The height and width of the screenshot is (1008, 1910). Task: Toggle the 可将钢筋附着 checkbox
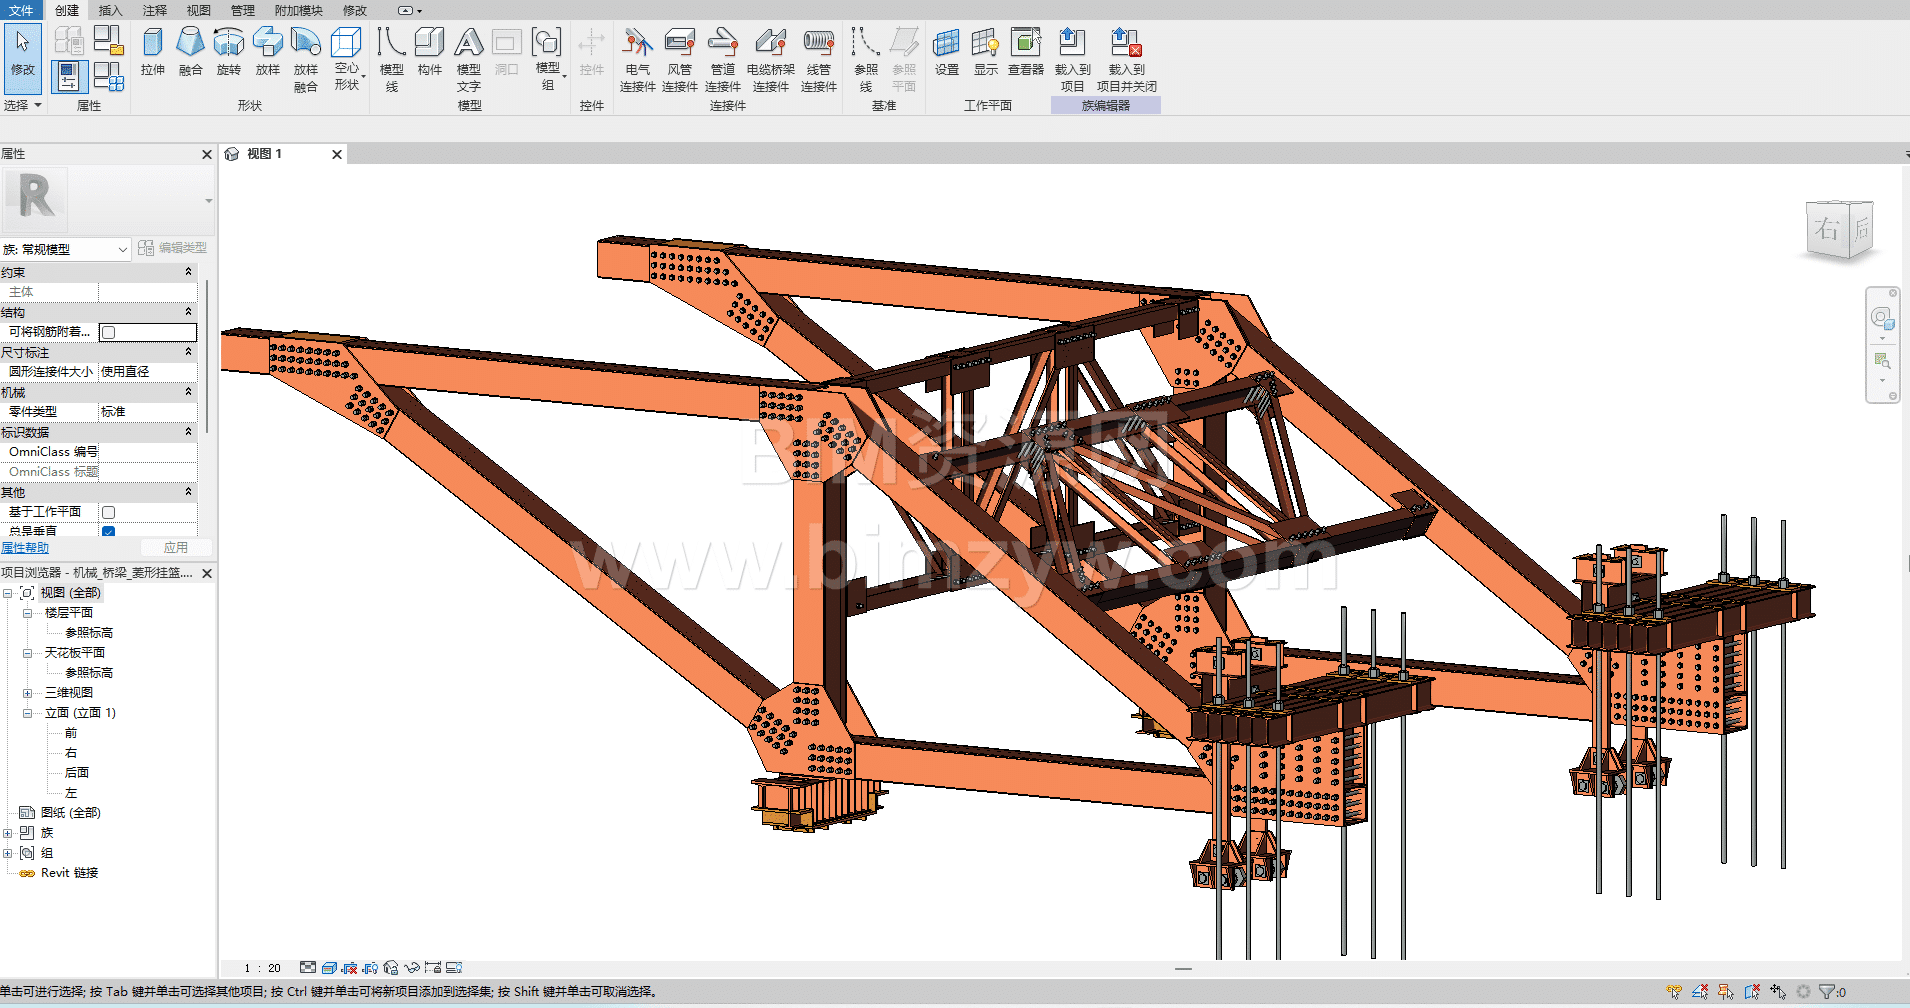point(109,332)
